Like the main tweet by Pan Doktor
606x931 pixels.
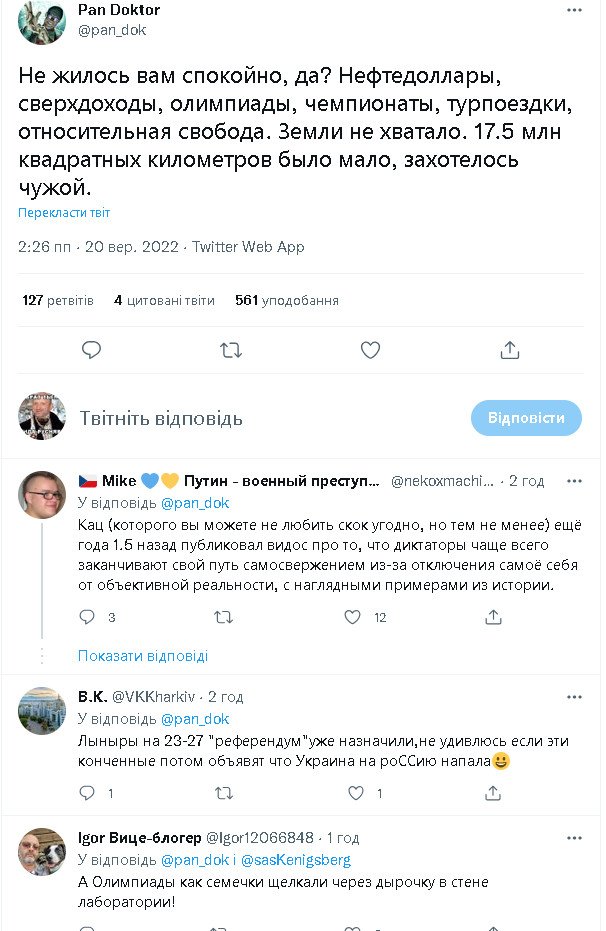[370, 350]
